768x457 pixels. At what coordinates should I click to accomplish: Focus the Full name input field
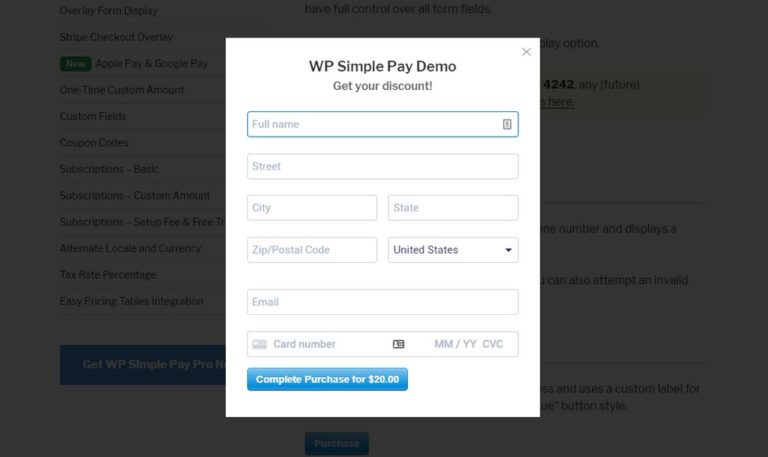383,124
